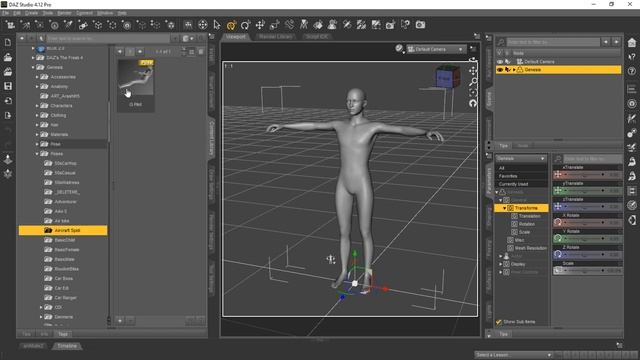Click the Create New Spotlight toolbar icon

click(69, 25)
